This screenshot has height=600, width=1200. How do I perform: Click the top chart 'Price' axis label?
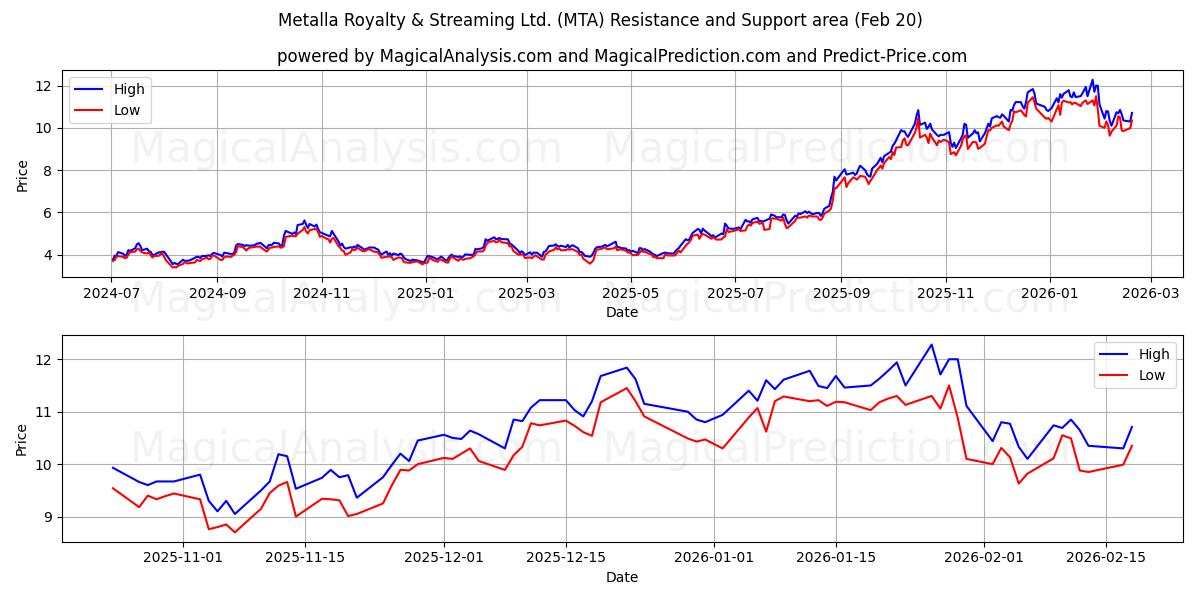[23, 175]
